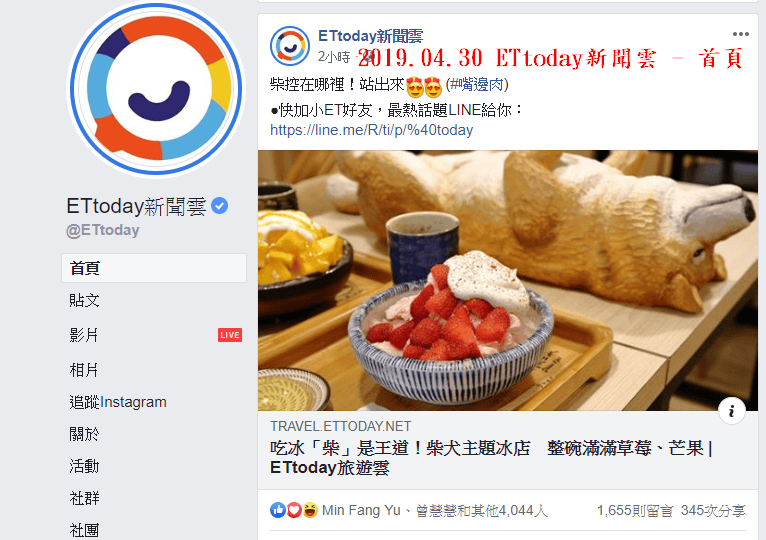
Task: Click the Like reaction icon
Action: tap(277, 510)
